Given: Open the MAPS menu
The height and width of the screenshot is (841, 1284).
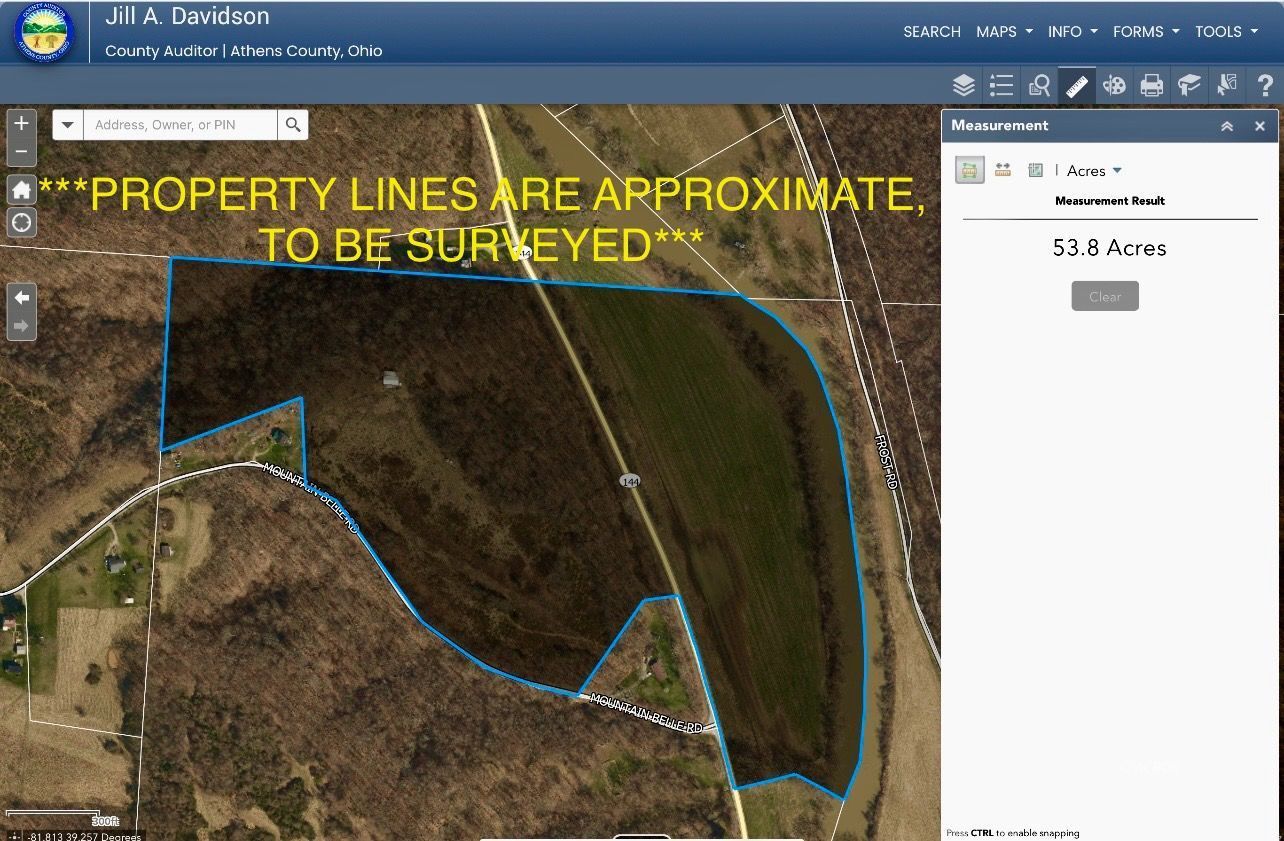Looking at the screenshot, I should click(x=1004, y=32).
